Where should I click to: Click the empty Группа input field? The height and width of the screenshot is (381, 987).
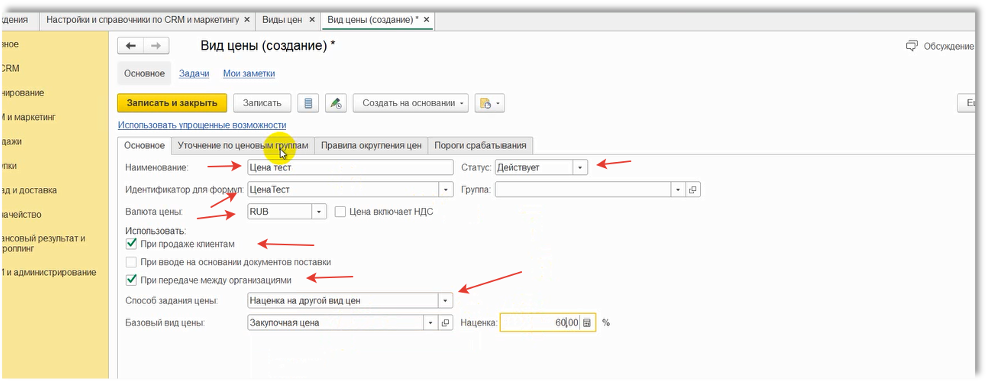coord(584,189)
